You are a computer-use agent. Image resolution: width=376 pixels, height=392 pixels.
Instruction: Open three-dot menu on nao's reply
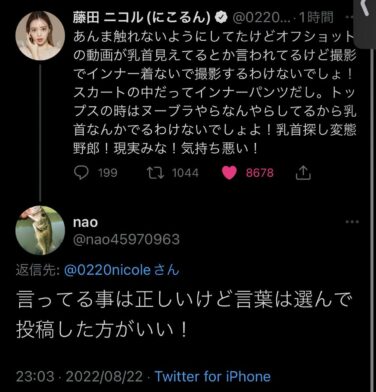(352, 222)
